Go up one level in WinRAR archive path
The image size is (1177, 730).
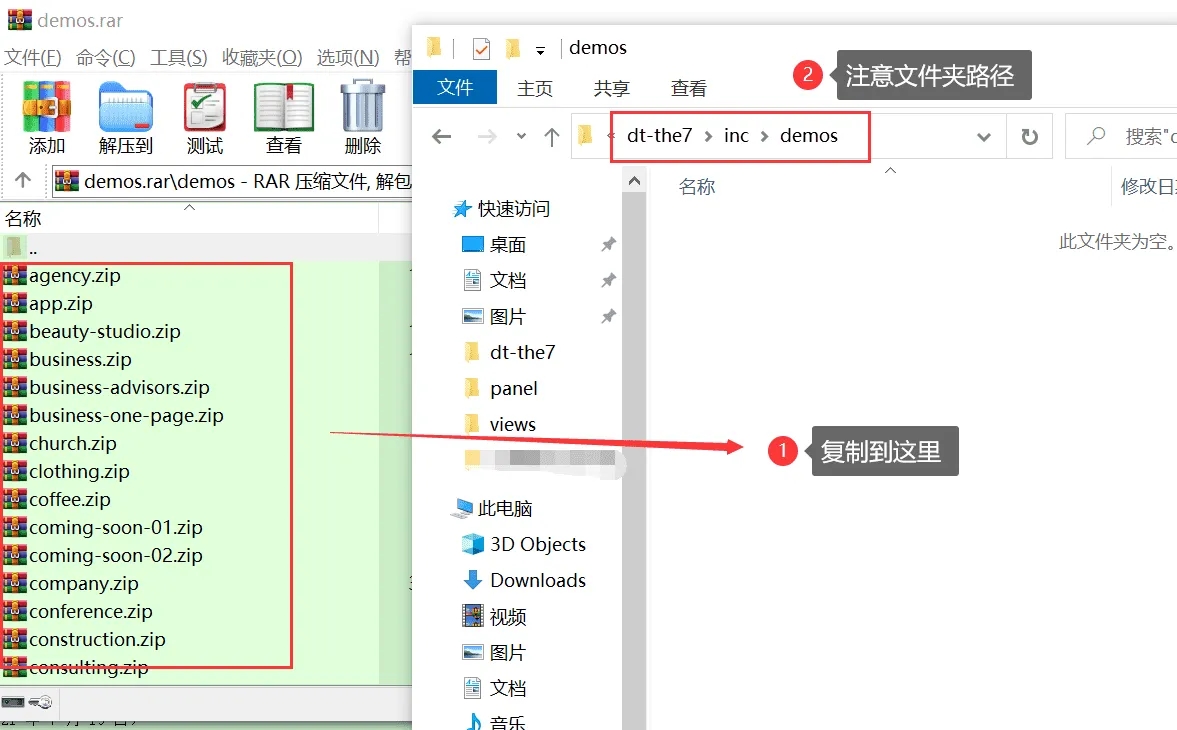[23, 180]
